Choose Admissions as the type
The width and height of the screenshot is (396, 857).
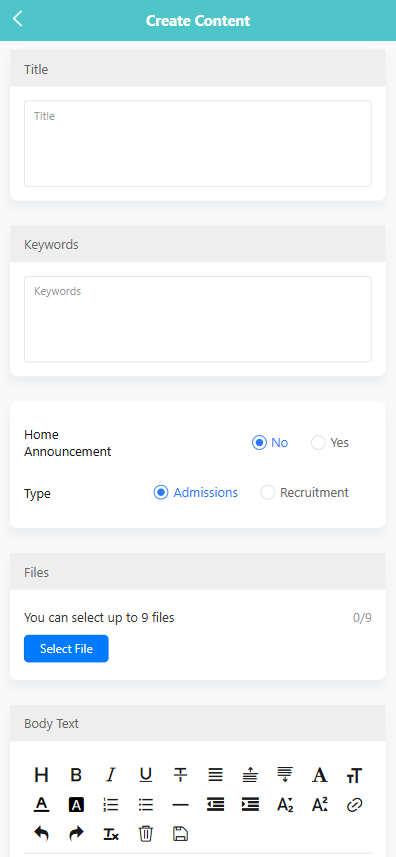tap(196, 492)
